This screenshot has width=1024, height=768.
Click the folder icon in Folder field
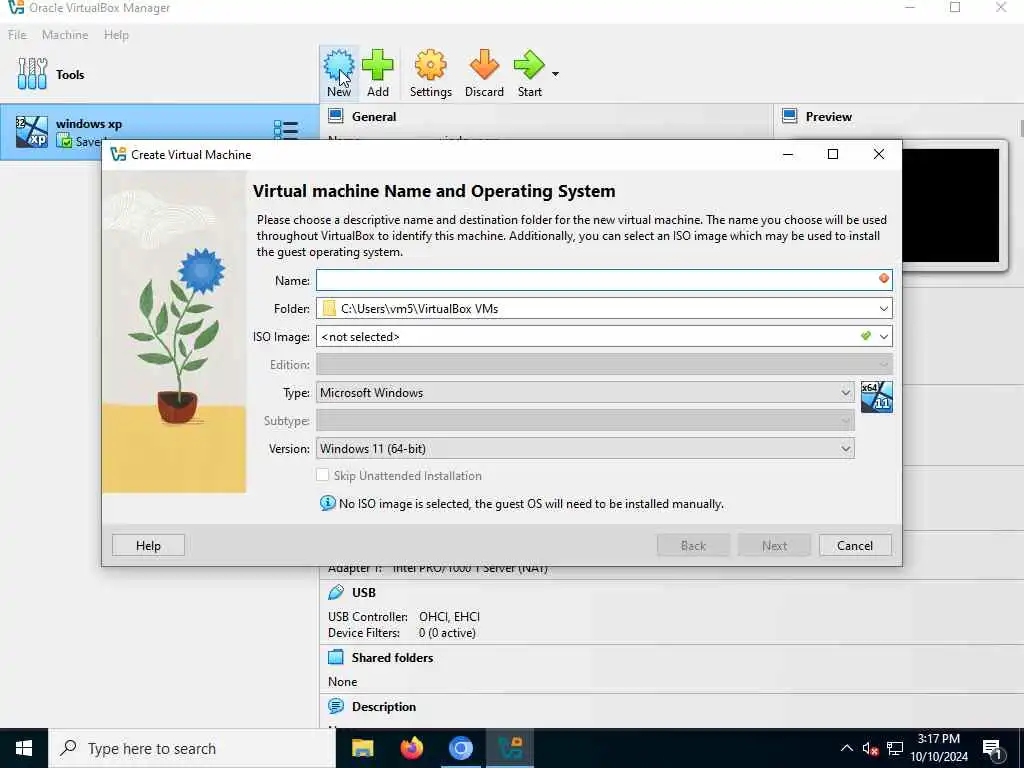[x=329, y=308]
